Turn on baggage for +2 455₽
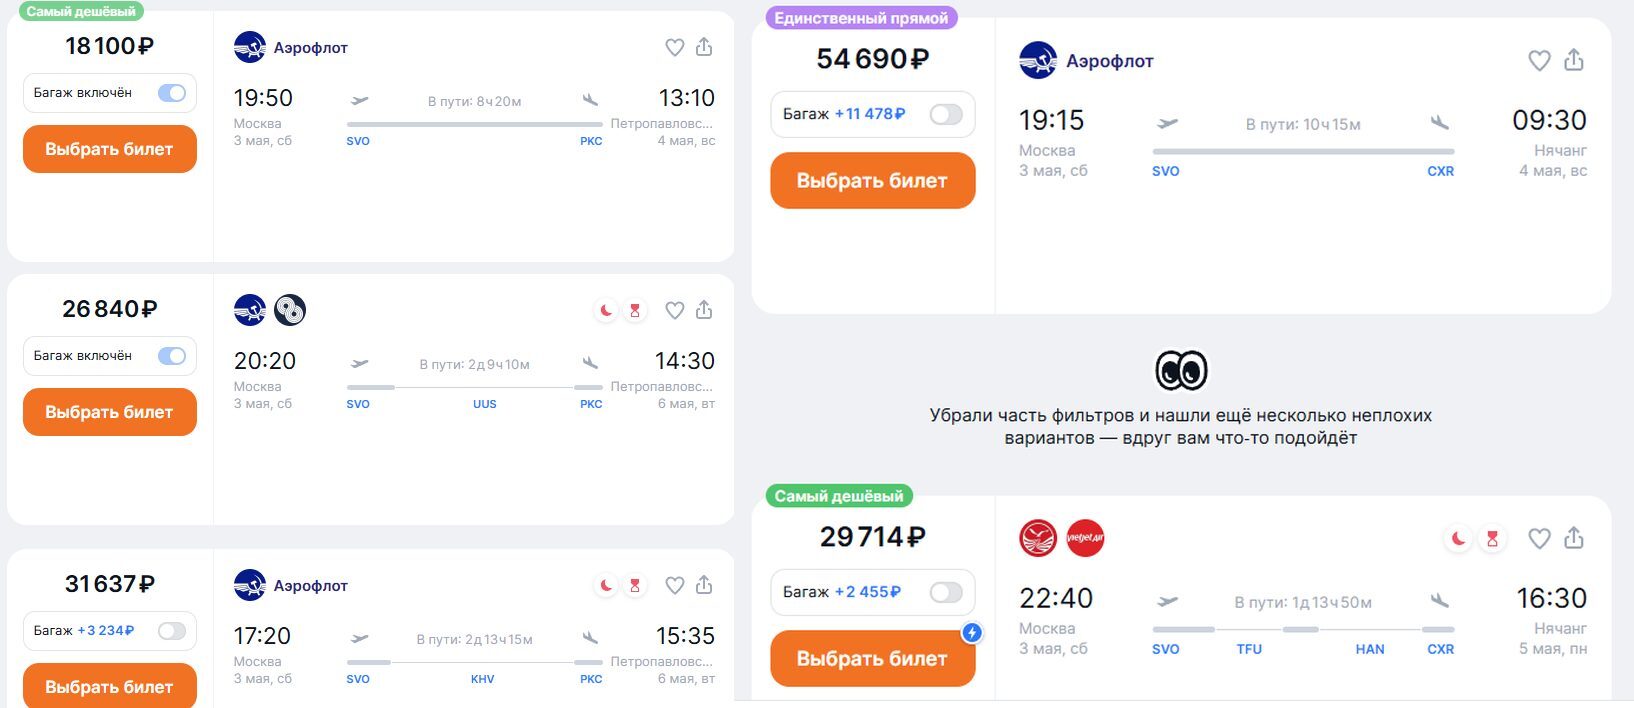Screen dimensions: 1634x708 click(945, 592)
